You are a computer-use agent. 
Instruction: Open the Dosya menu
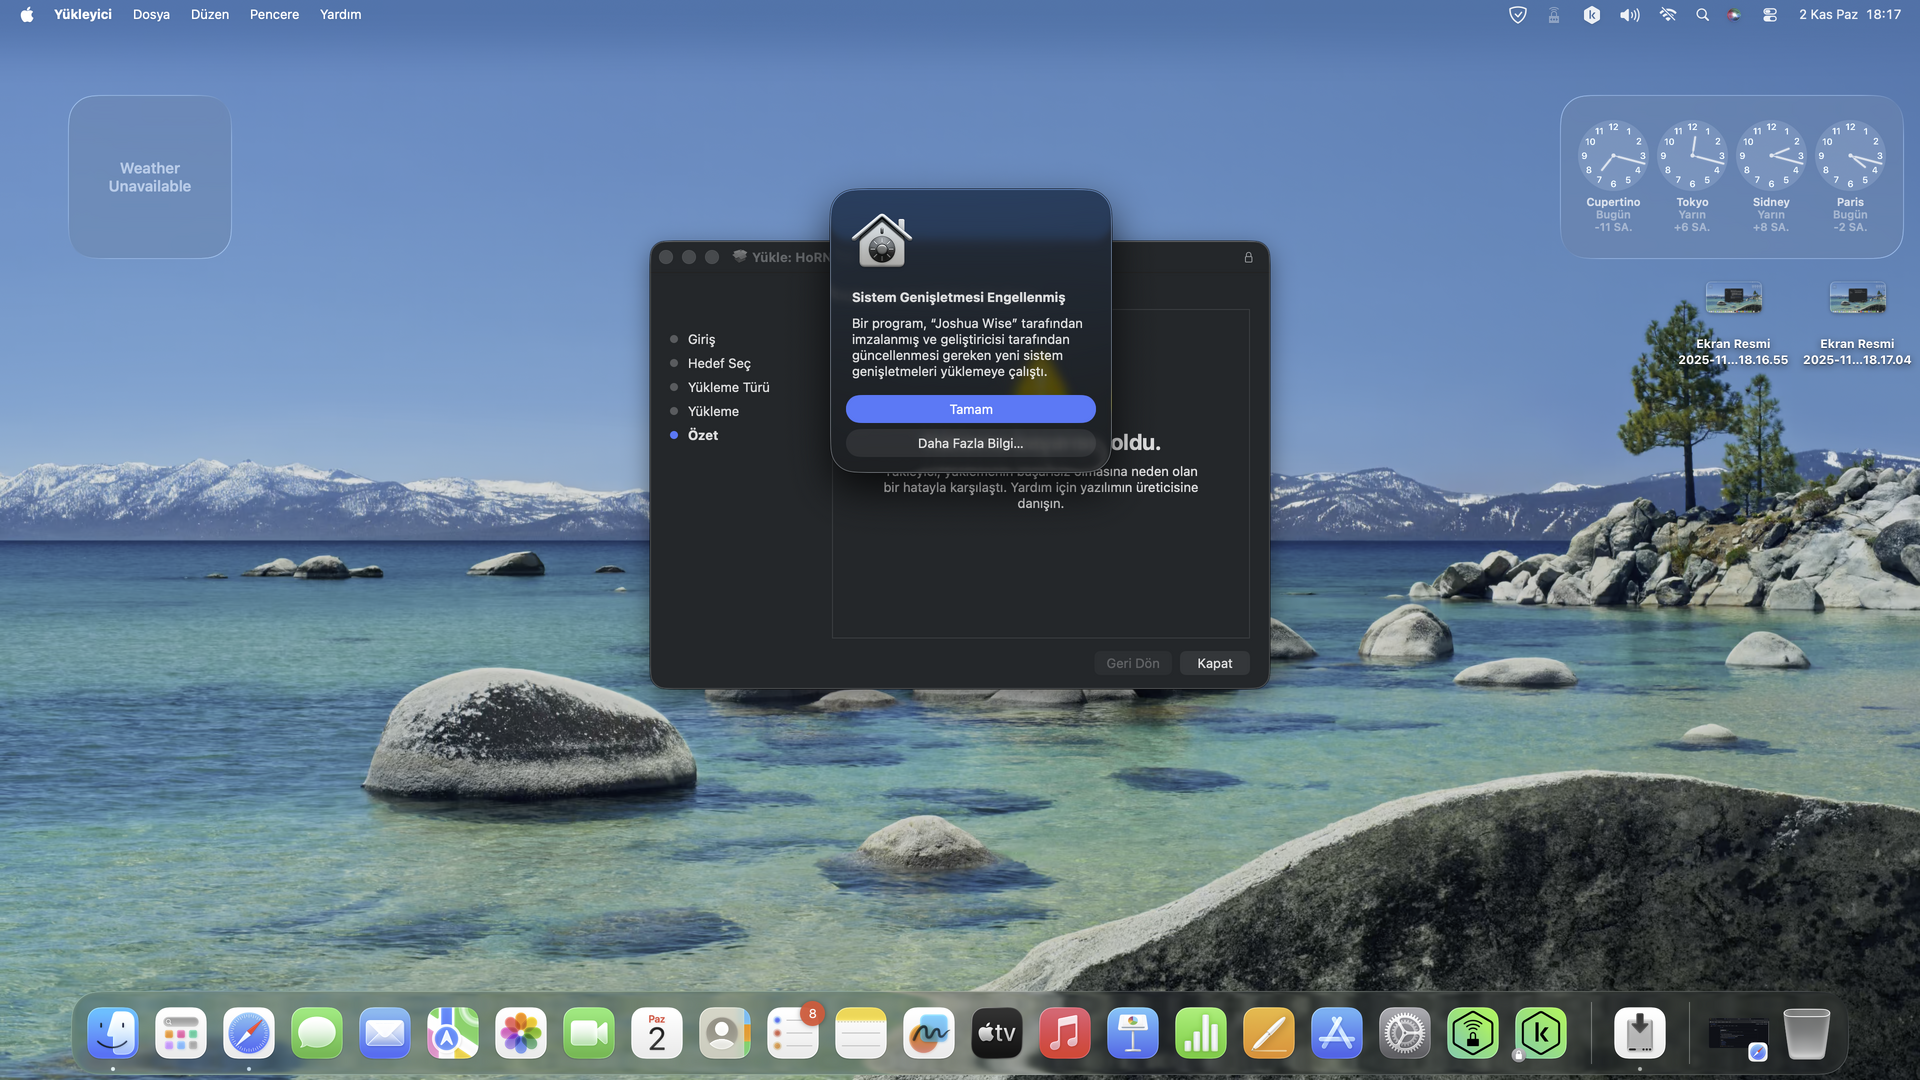(151, 14)
